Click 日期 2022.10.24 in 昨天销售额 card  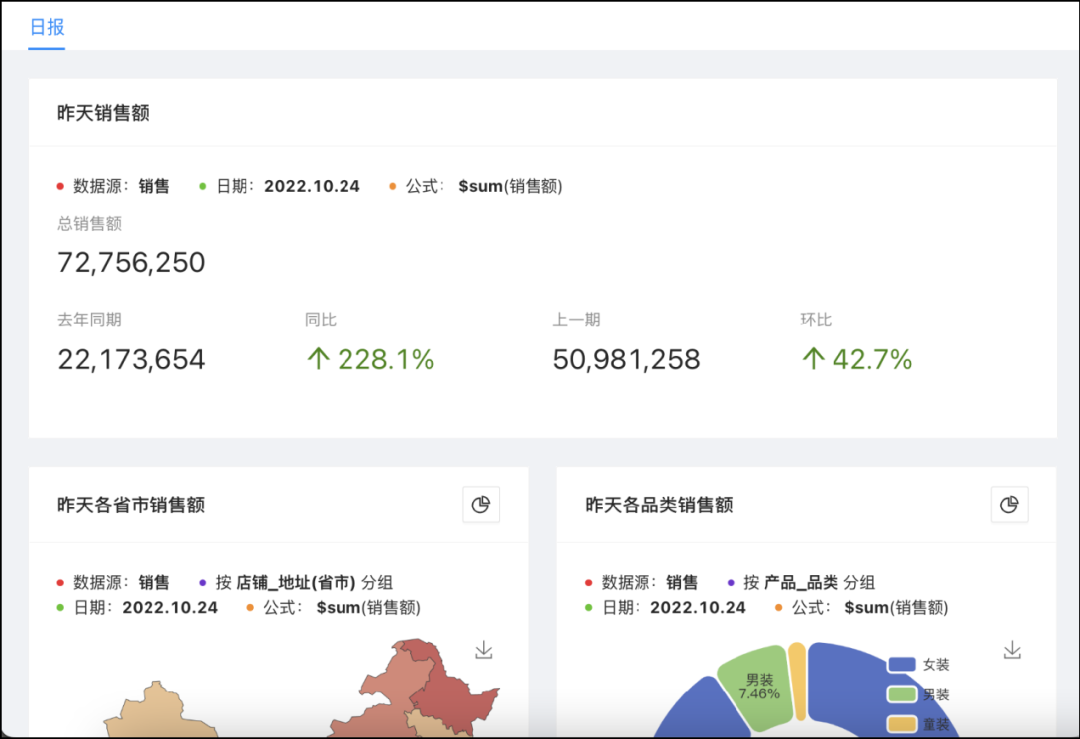(x=280, y=186)
